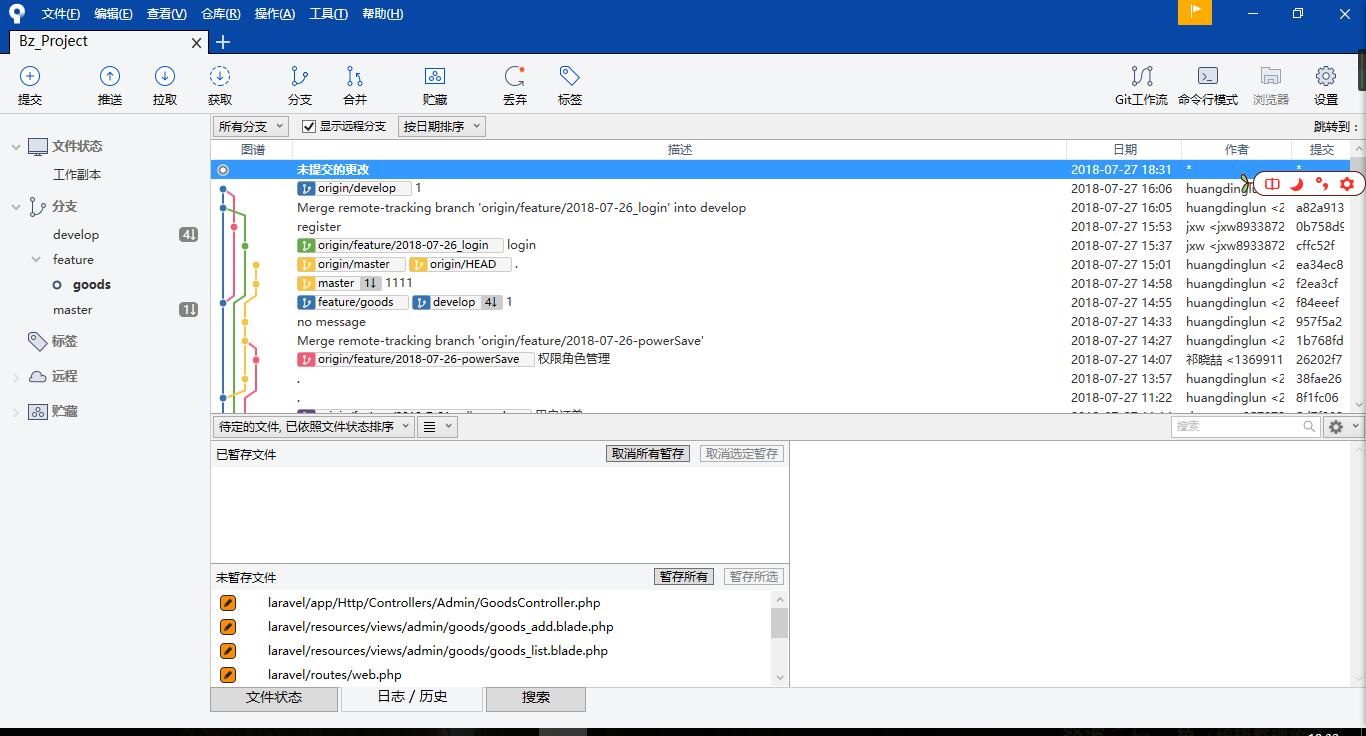Launch Git工作流 (Git Flow)
This screenshot has width=1366, height=736.
tap(1140, 84)
